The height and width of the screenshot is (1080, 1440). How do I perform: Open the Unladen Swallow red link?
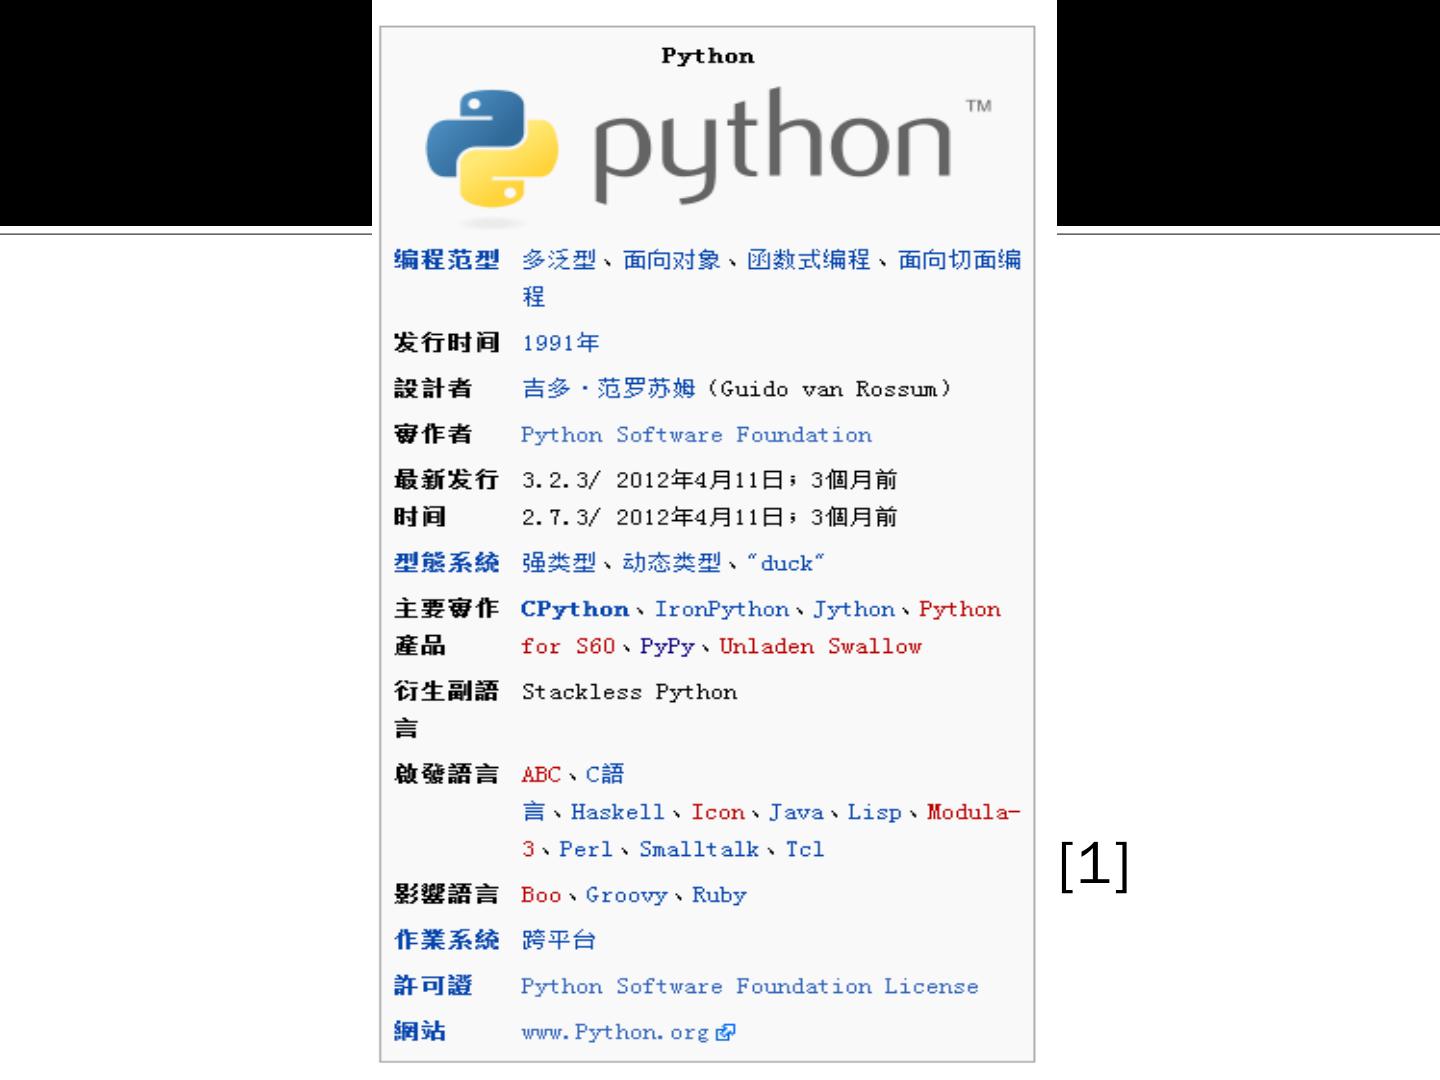tap(820, 646)
